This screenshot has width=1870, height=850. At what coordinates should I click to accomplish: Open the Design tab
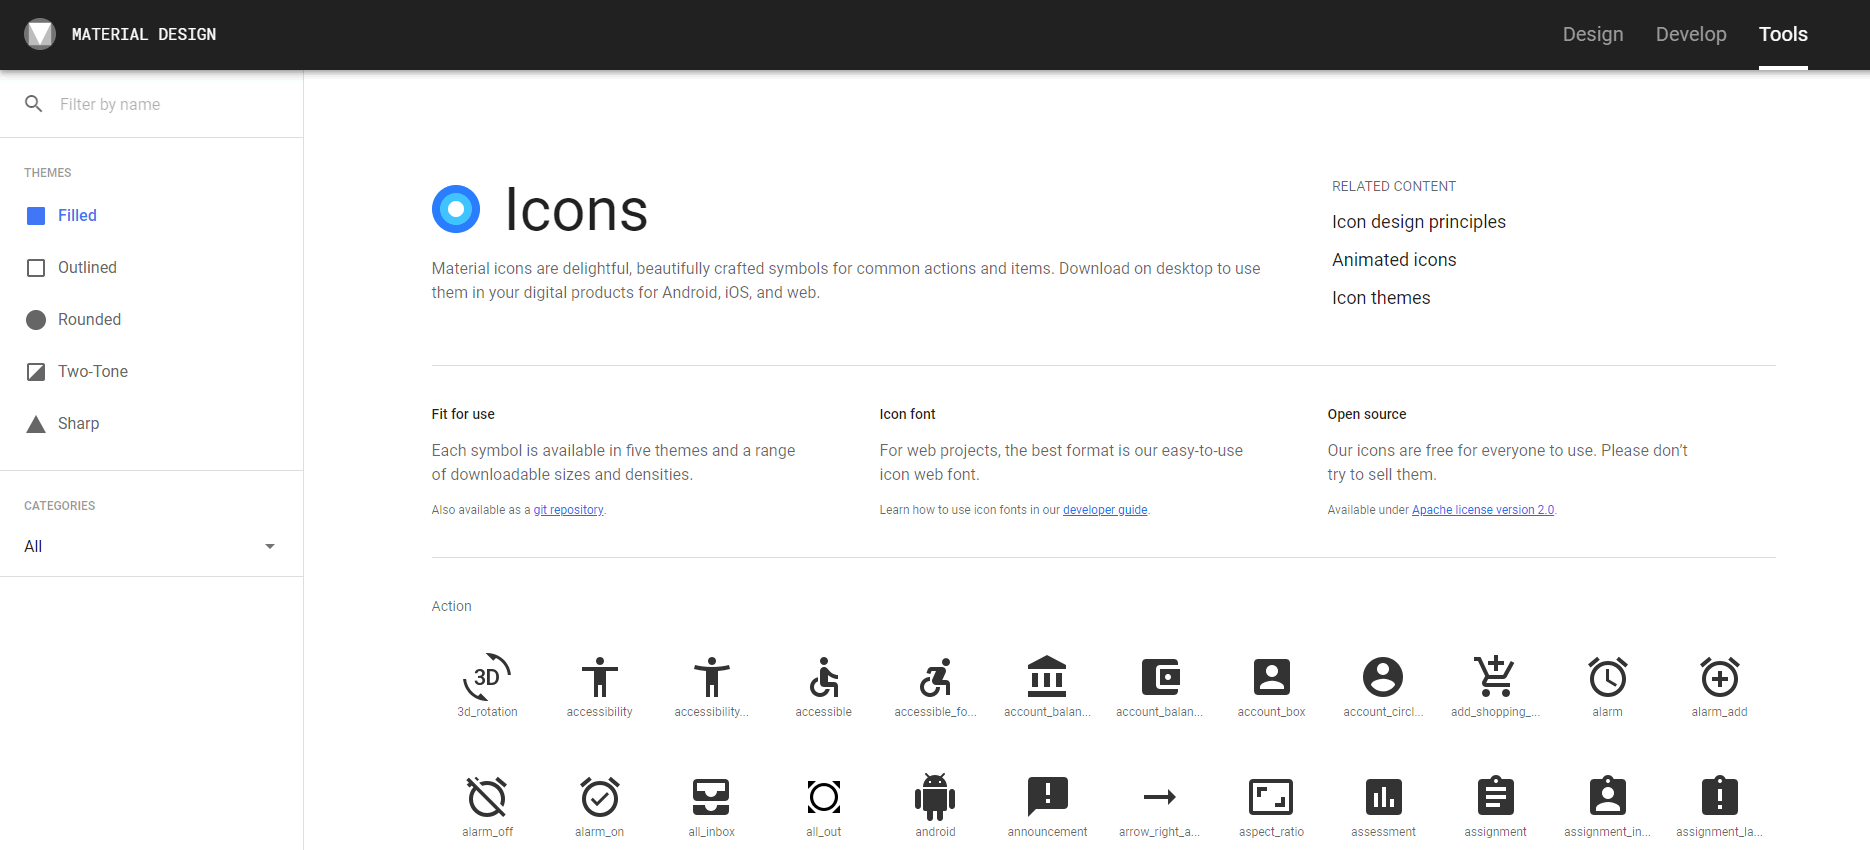(1592, 34)
